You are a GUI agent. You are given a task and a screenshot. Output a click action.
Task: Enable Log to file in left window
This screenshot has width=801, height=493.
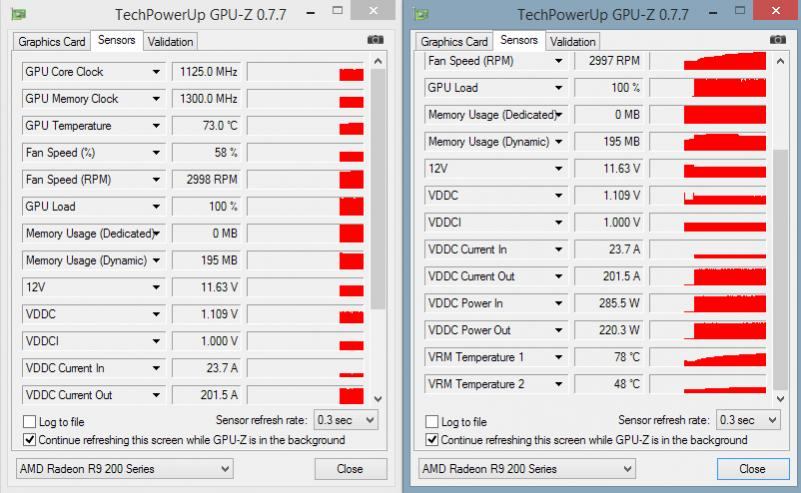(30, 422)
